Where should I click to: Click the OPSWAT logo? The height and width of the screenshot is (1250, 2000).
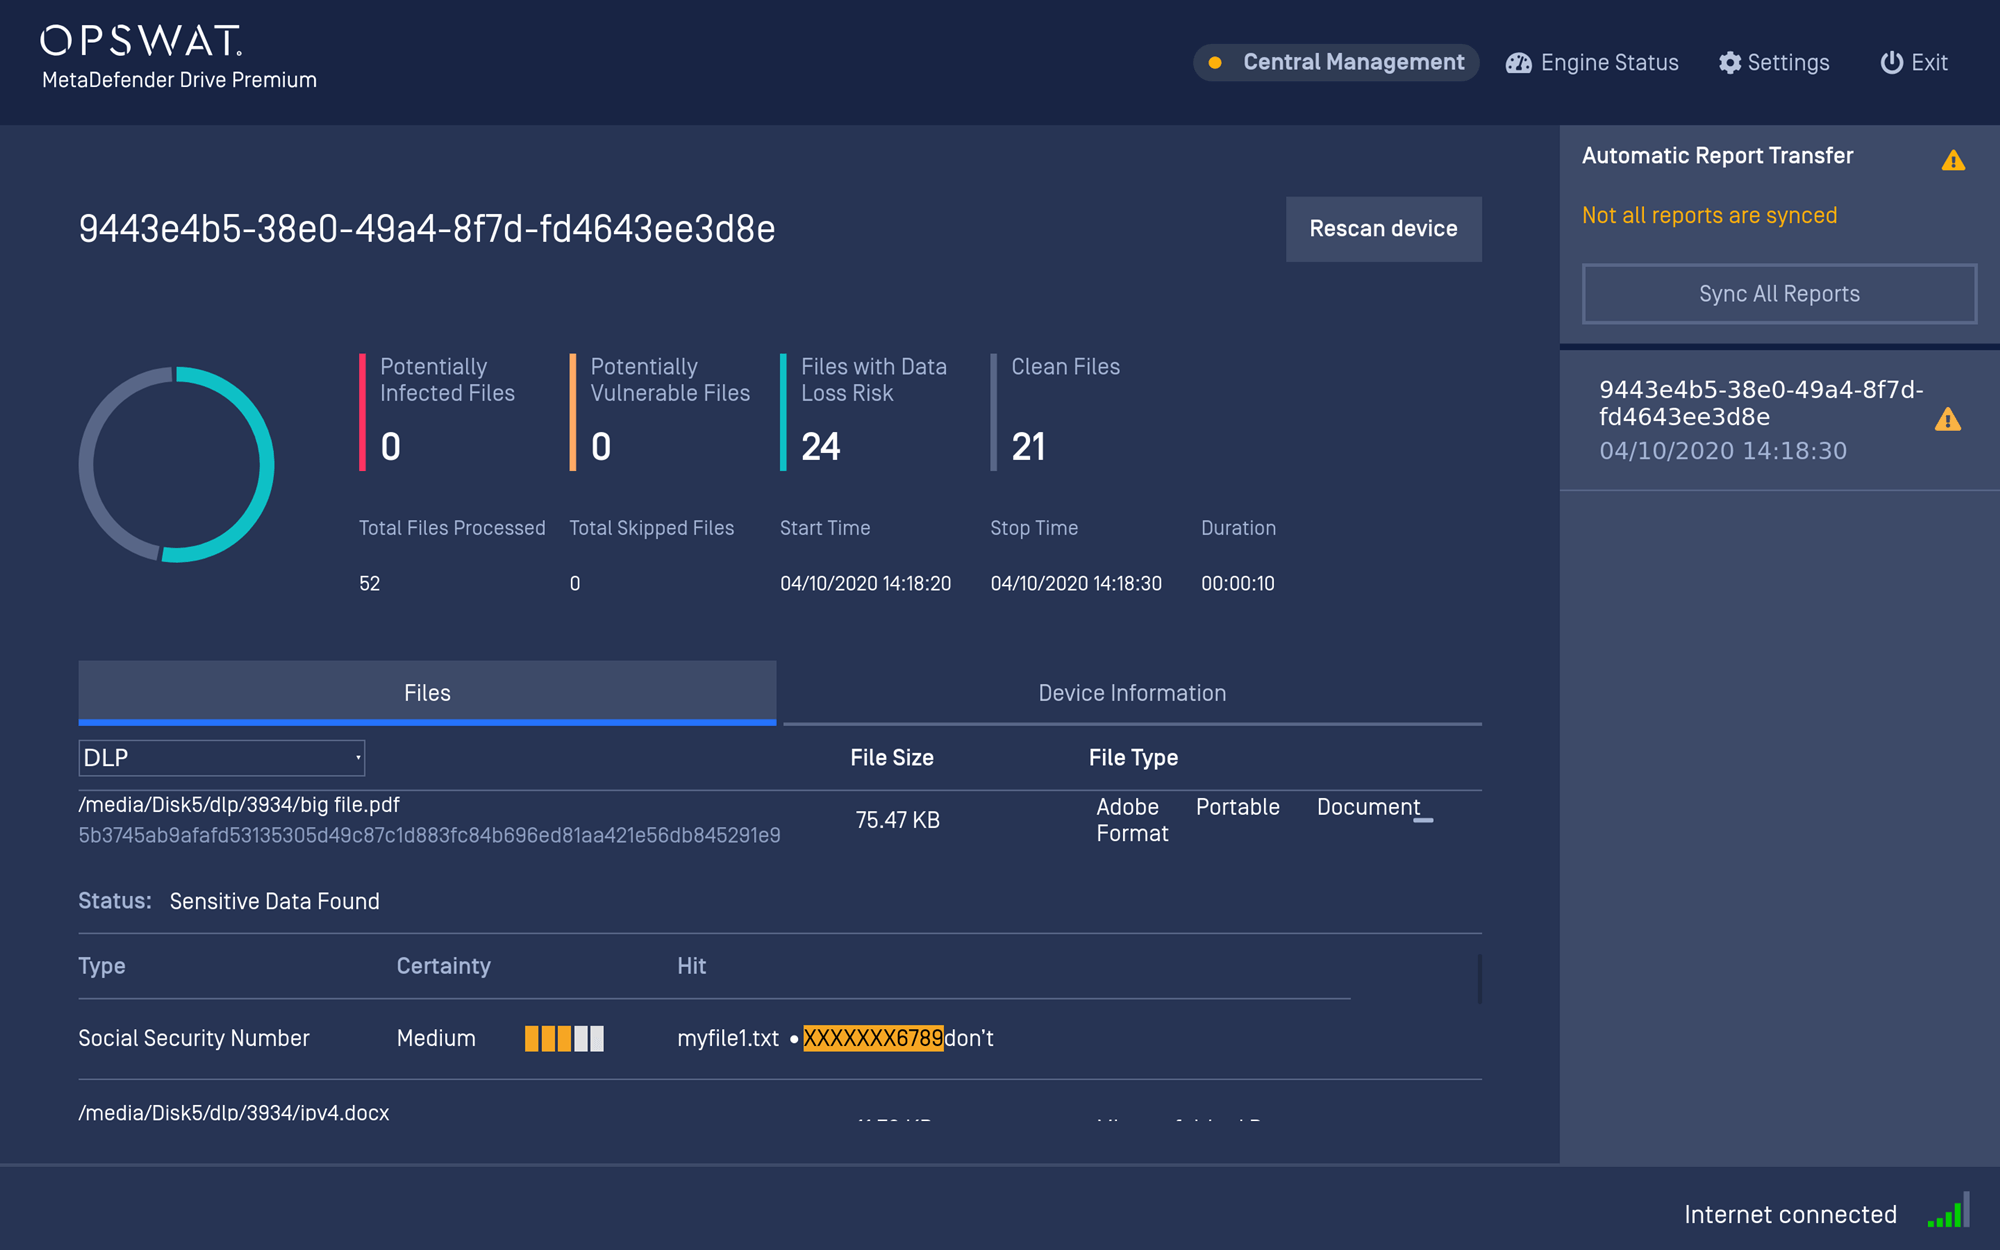[141, 41]
